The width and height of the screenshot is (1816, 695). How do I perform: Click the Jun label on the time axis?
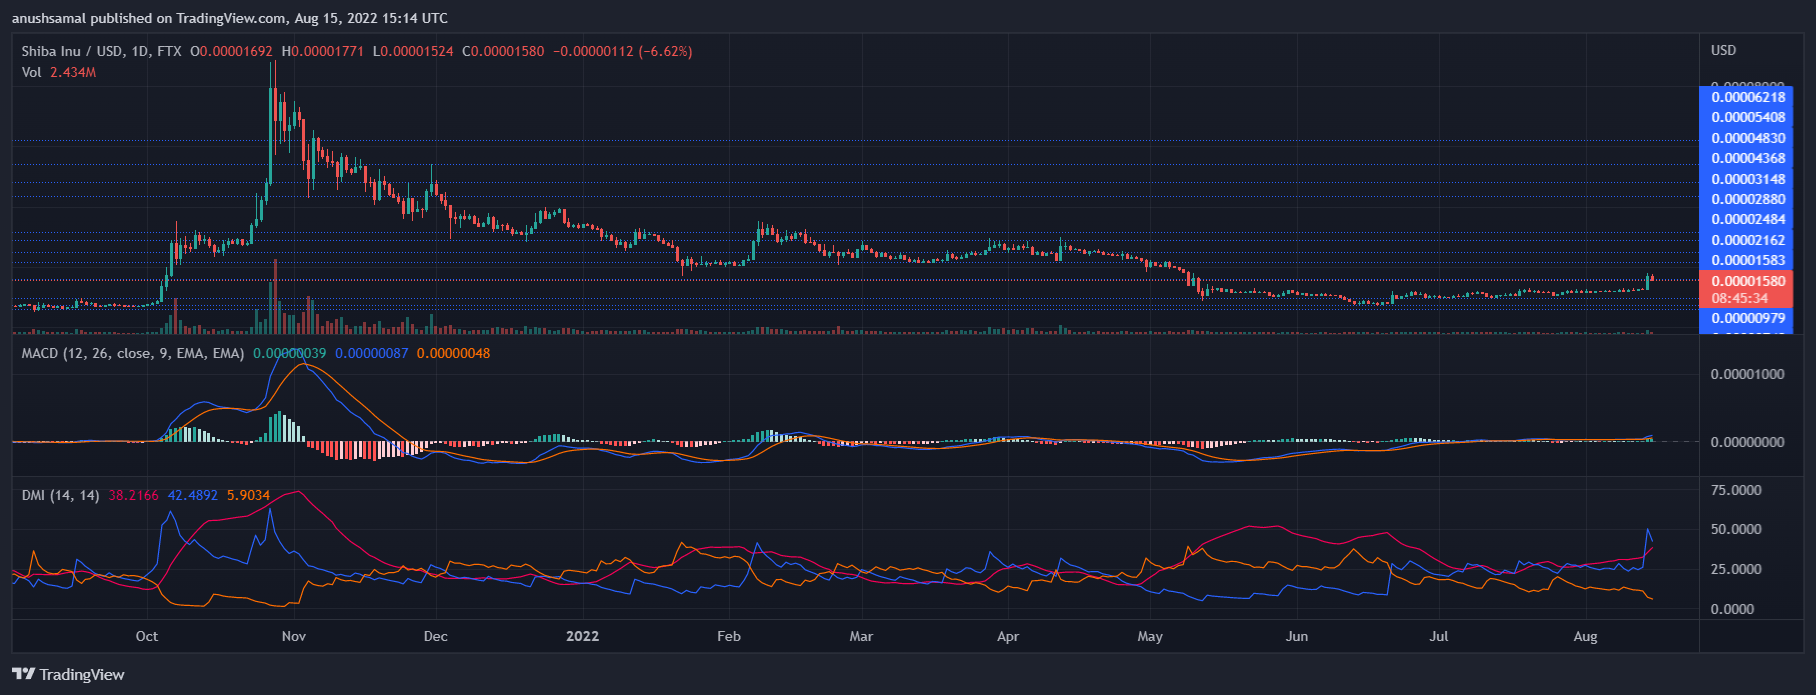click(x=1297, y=636)
